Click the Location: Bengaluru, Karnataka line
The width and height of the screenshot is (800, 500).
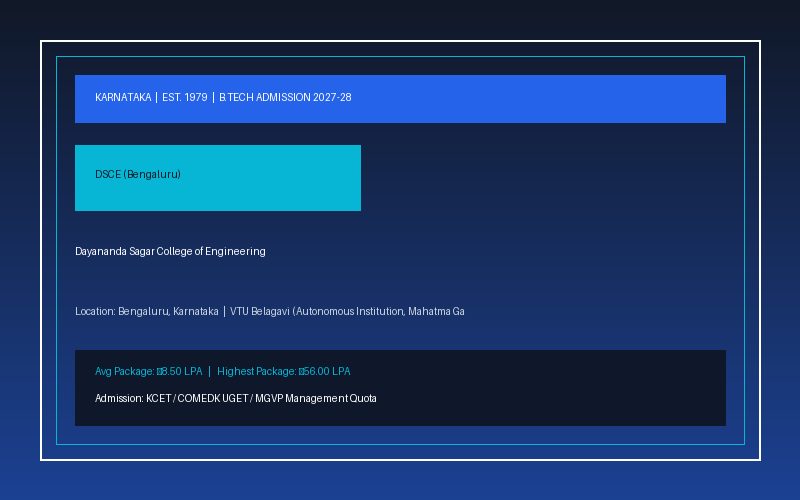pyautogui.click(x=269, y=311)
